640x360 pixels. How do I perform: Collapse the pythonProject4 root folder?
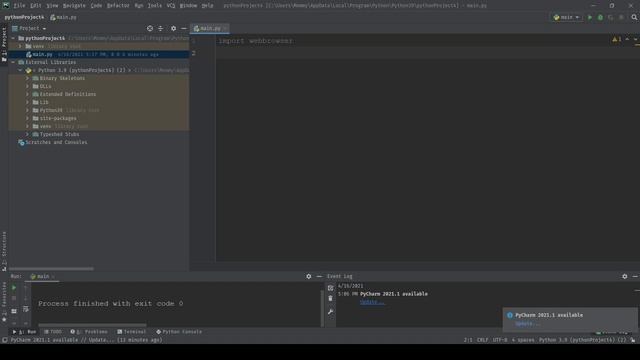(x=13, y=38)
